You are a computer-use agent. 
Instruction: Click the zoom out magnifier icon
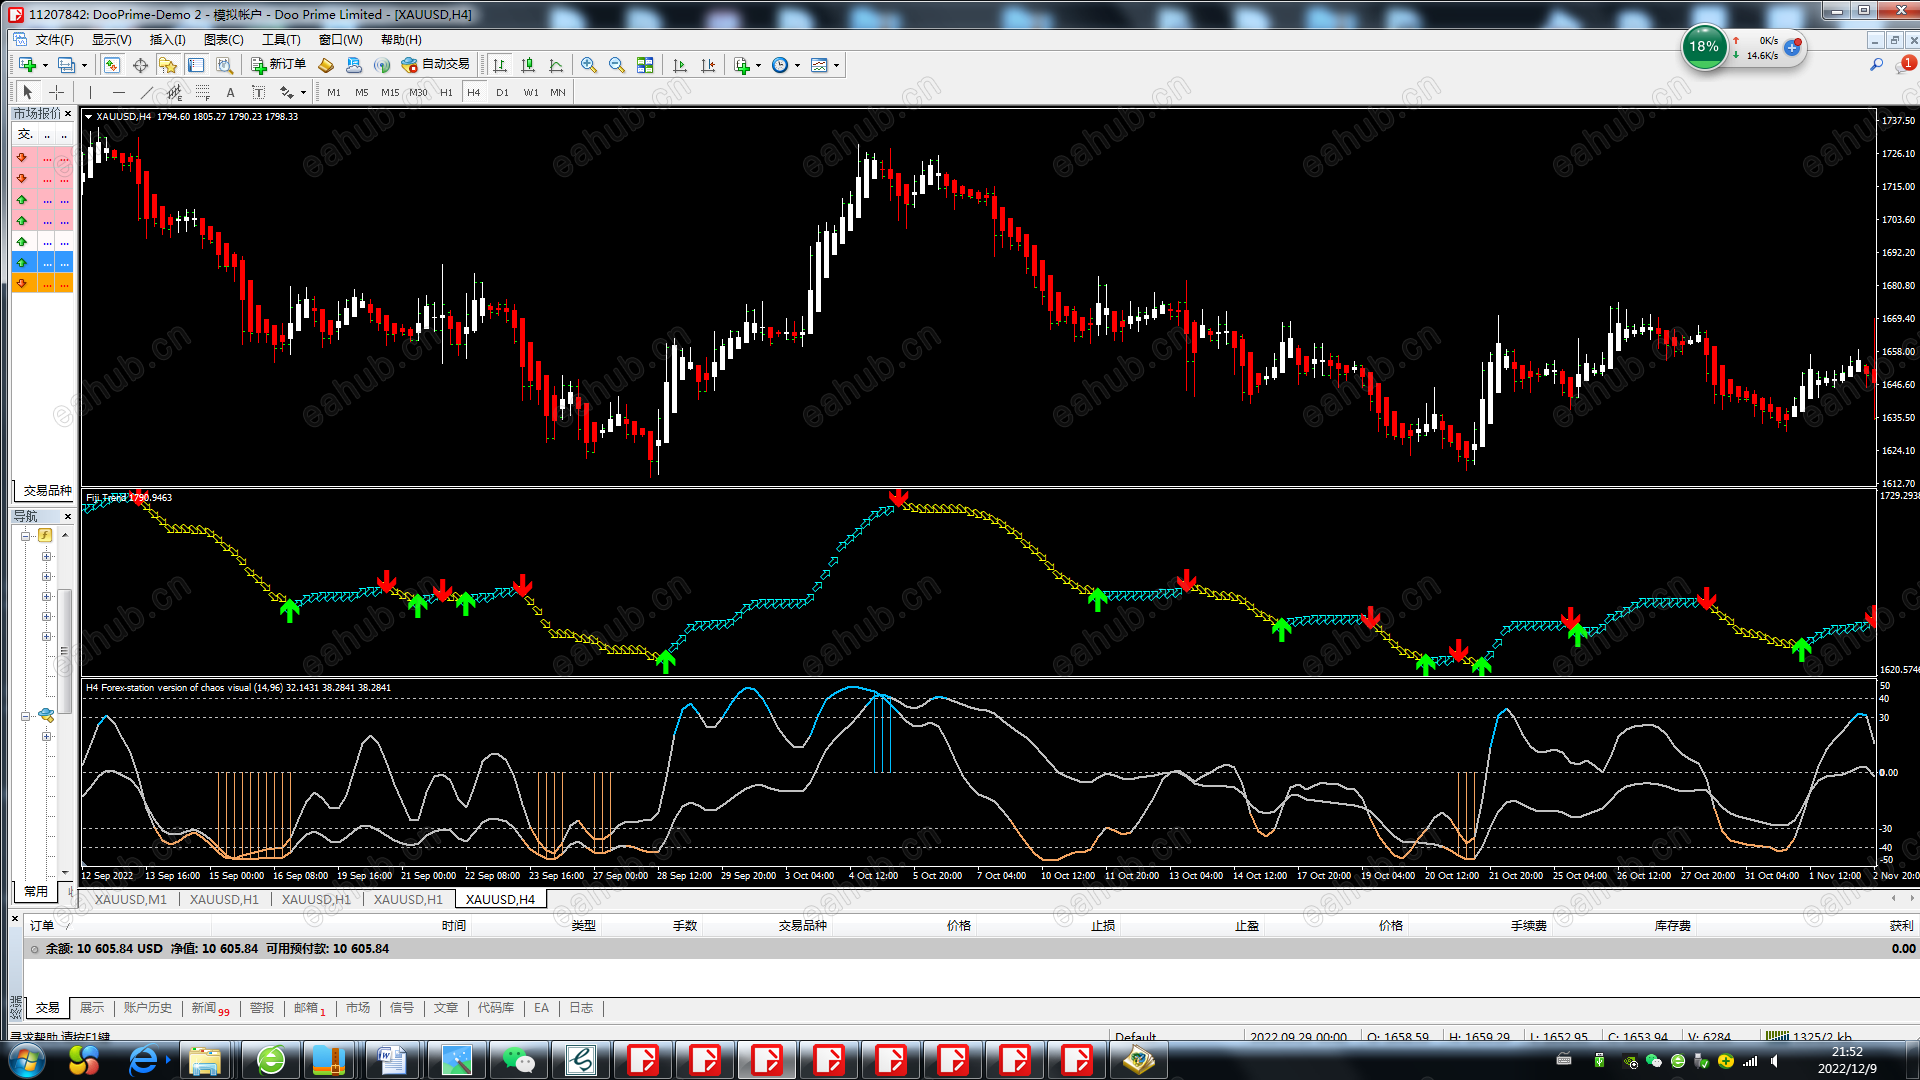pyautogui.click(x=617, y=65)
